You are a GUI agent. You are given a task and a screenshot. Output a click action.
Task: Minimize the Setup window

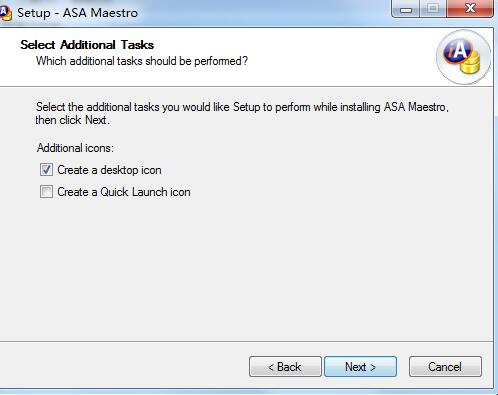point(405,8)
